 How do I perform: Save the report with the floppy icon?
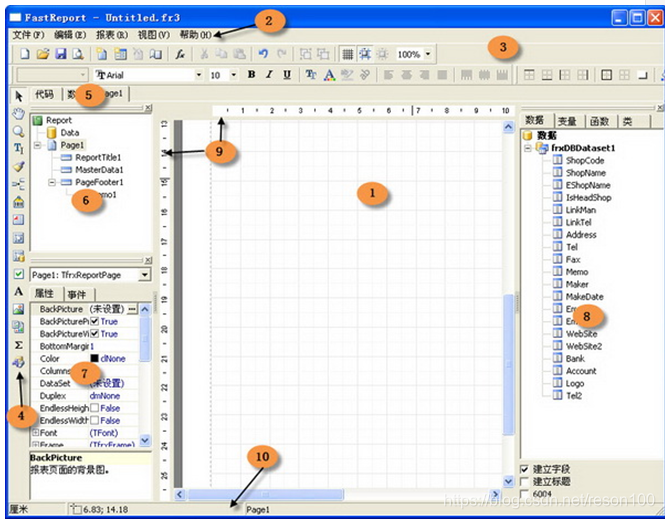[61, 54]
